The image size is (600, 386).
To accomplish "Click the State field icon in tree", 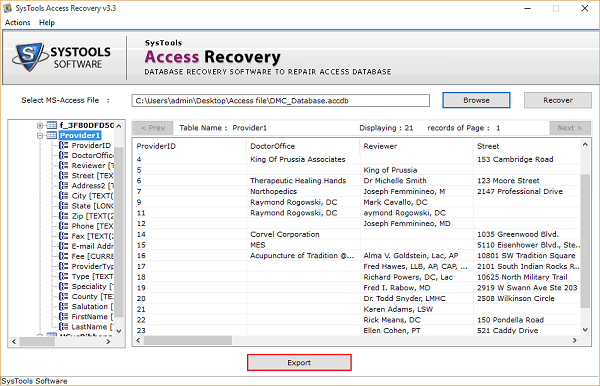I will point(64,206).
